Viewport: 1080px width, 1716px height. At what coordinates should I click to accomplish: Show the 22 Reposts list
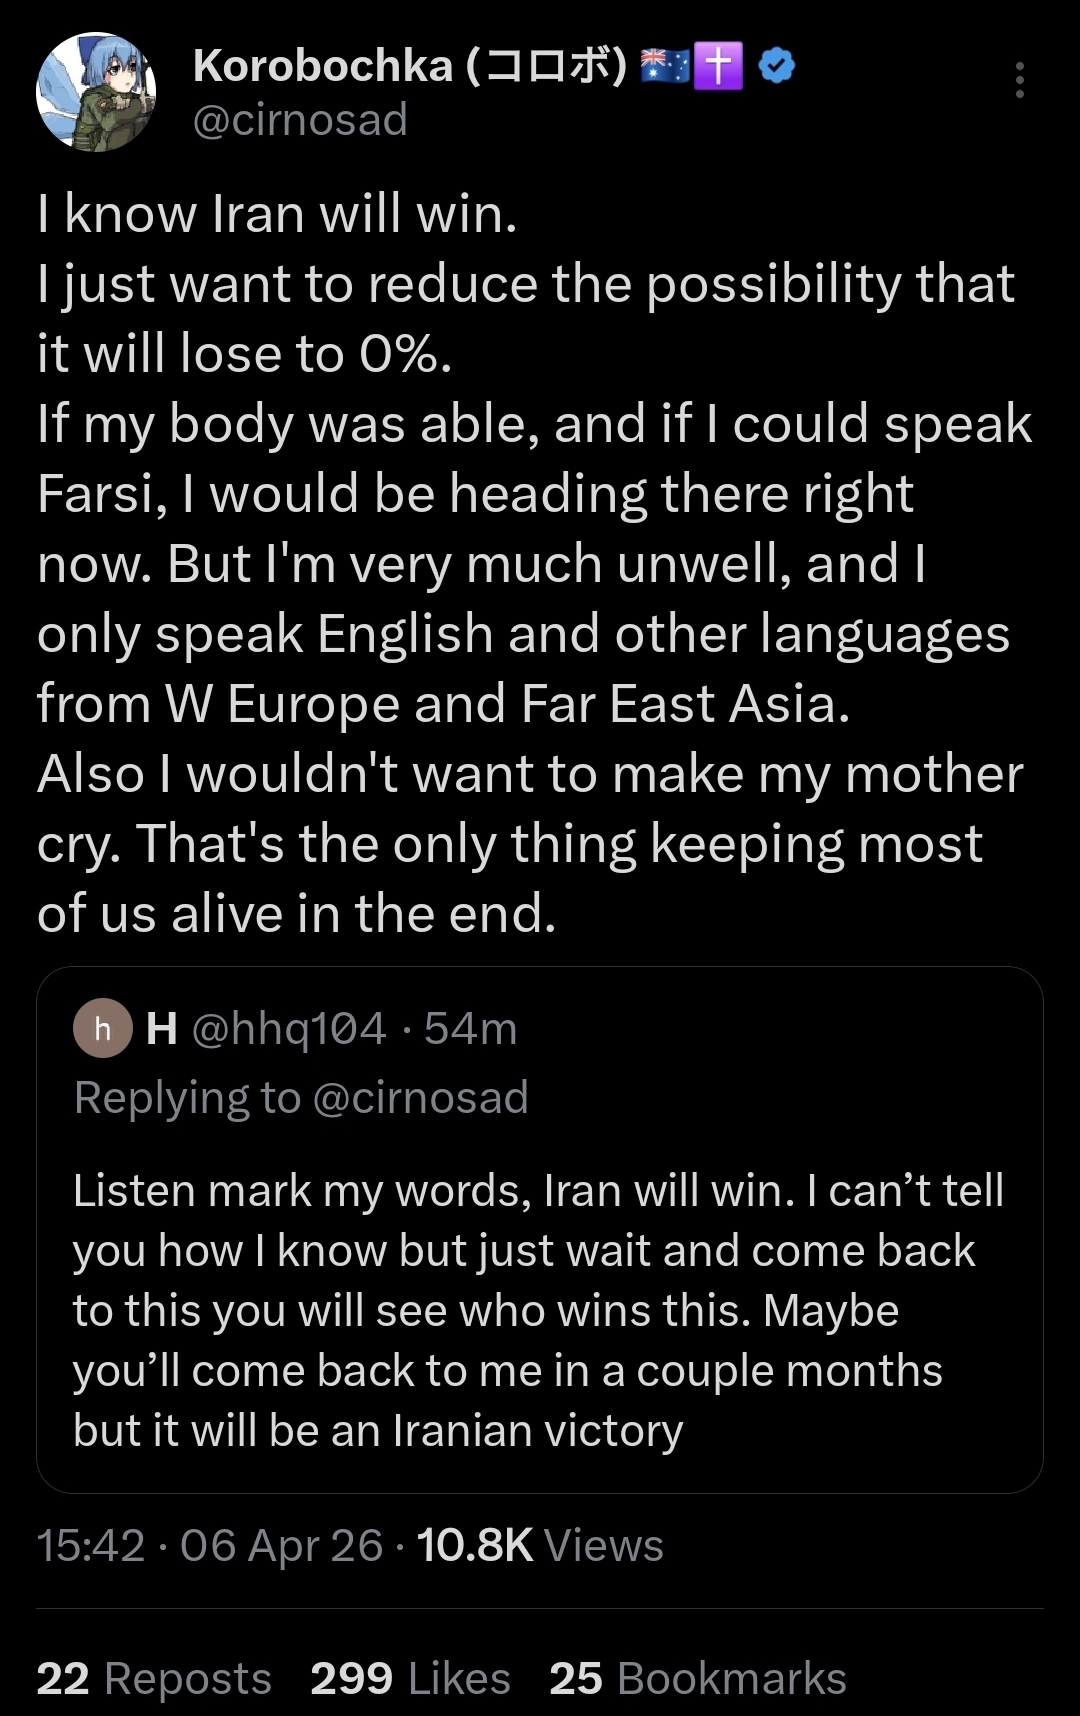point(154,1678)
